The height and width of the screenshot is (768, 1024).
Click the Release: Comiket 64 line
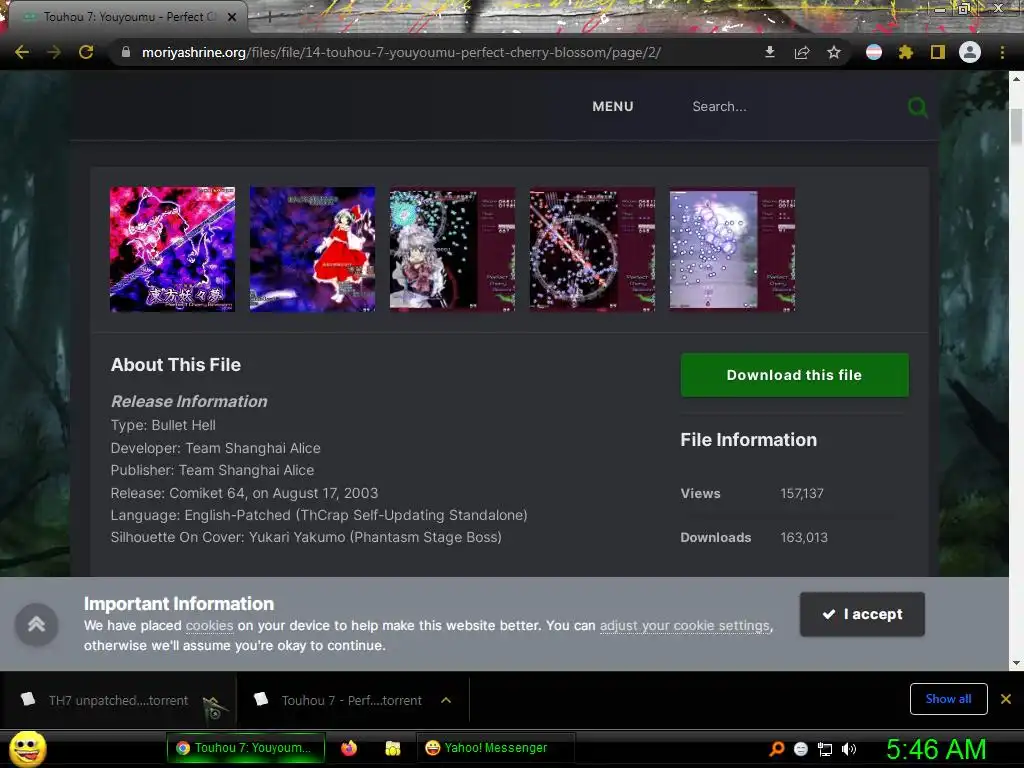(244, 492)
